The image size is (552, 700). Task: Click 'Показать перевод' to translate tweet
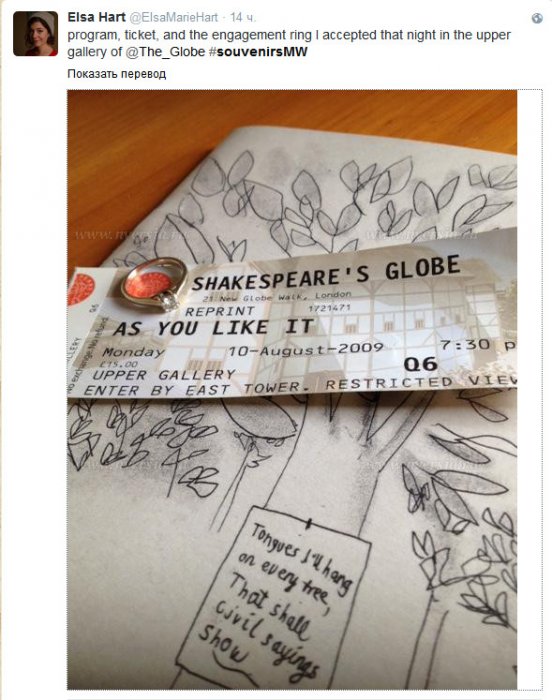(117, 74)
